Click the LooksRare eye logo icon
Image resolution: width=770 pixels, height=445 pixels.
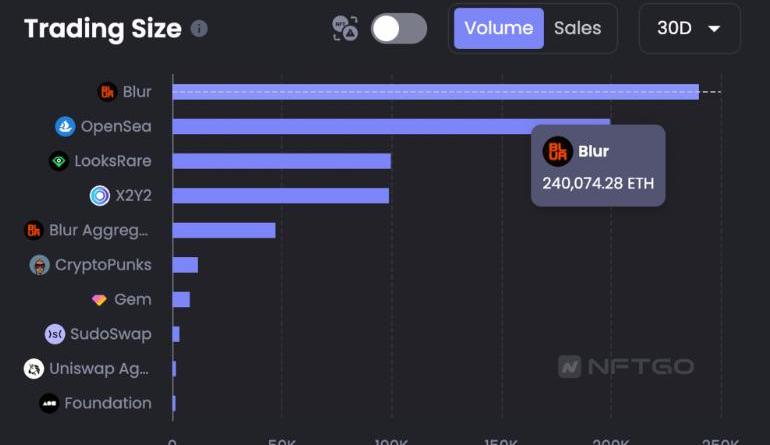[x=59, y=161]
